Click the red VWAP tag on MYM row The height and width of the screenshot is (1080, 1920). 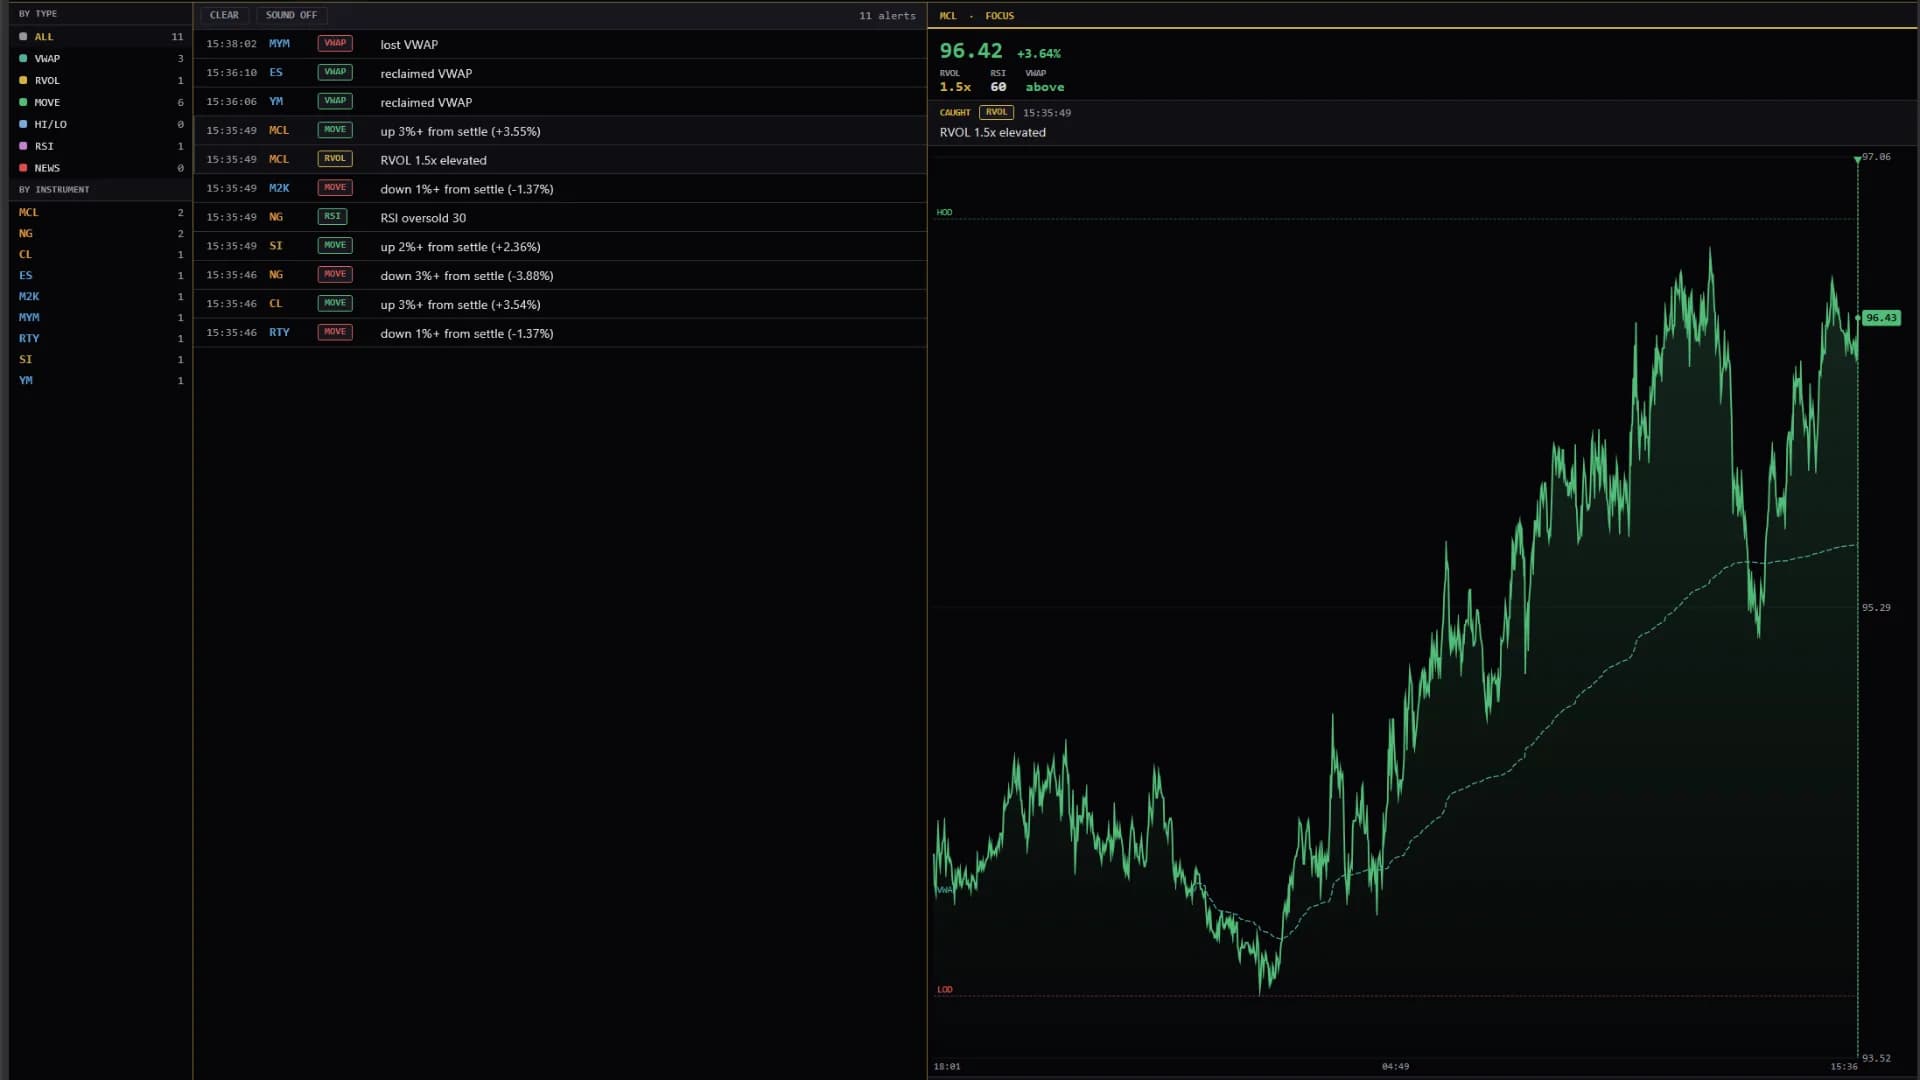click(335, 43)
